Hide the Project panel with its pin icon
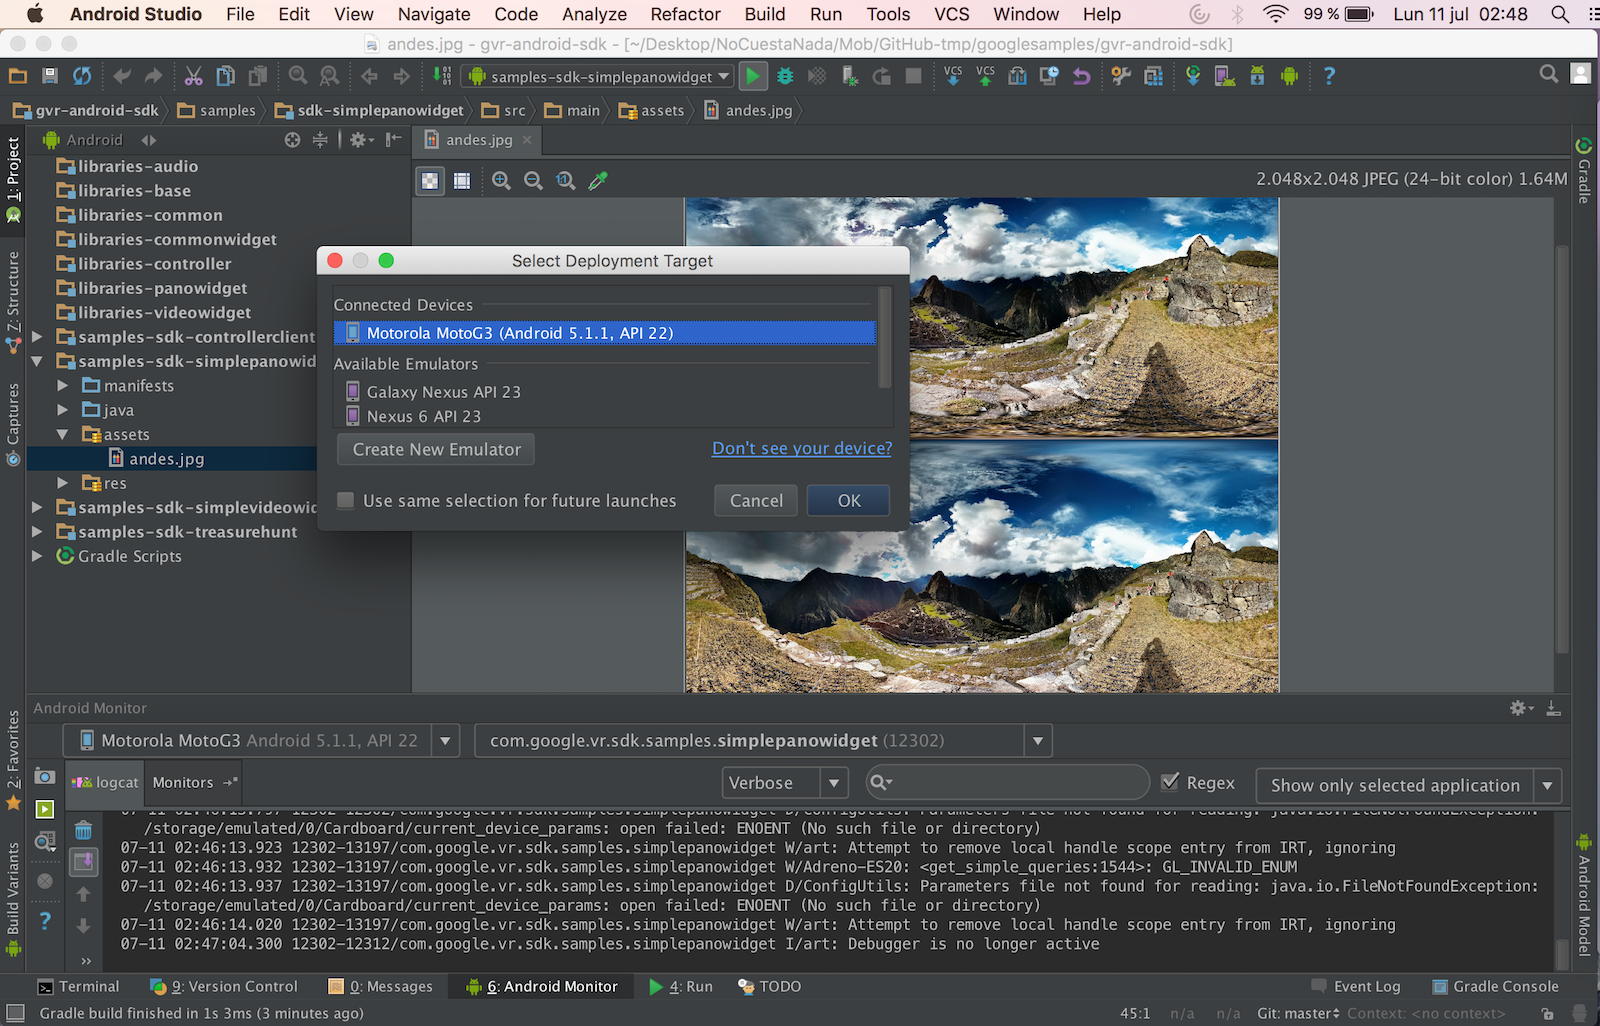This screenshot has height=1026, width=1600. pyautogui.click(x=394, y=140)
